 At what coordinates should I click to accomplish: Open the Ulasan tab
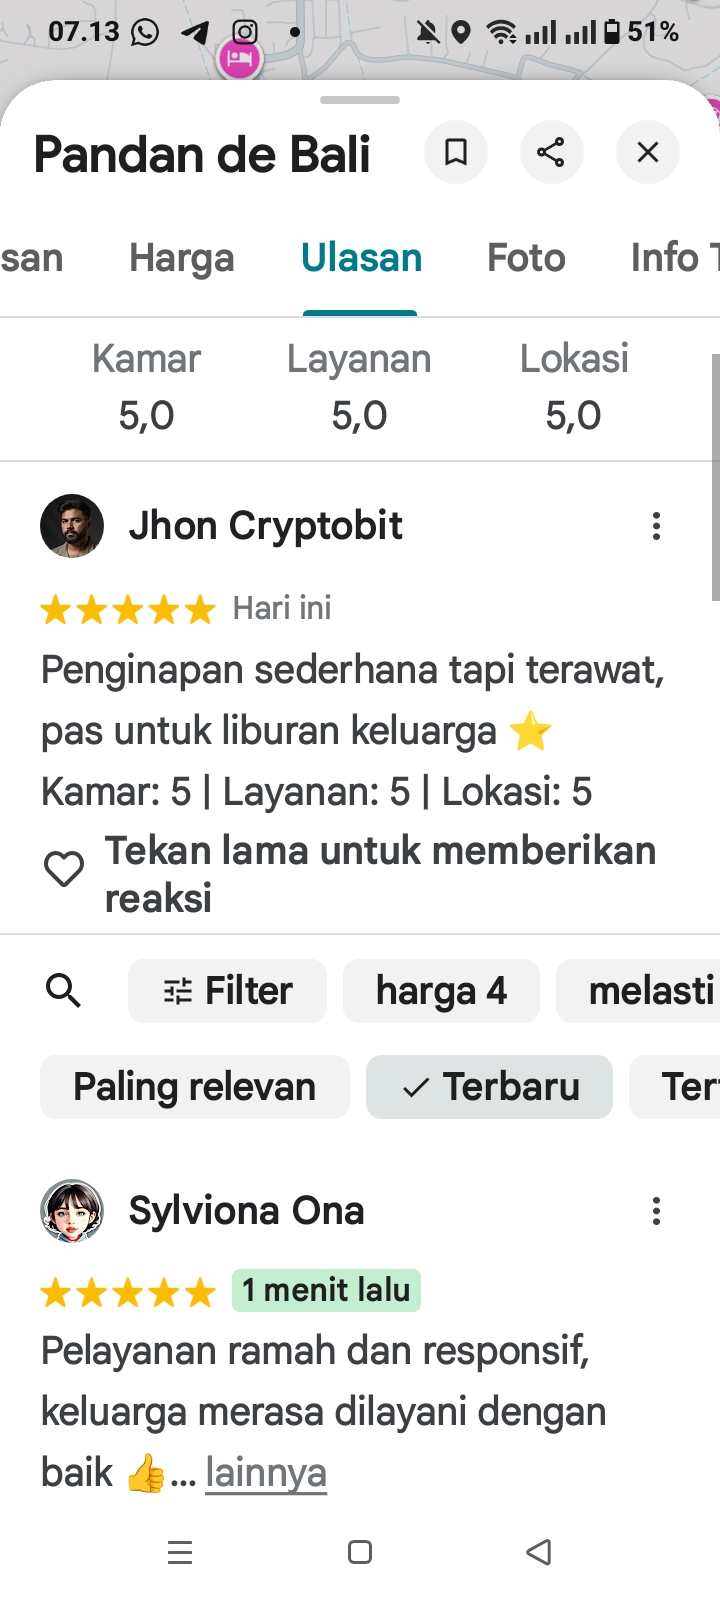pyautogui.click(x=361, y=258)
